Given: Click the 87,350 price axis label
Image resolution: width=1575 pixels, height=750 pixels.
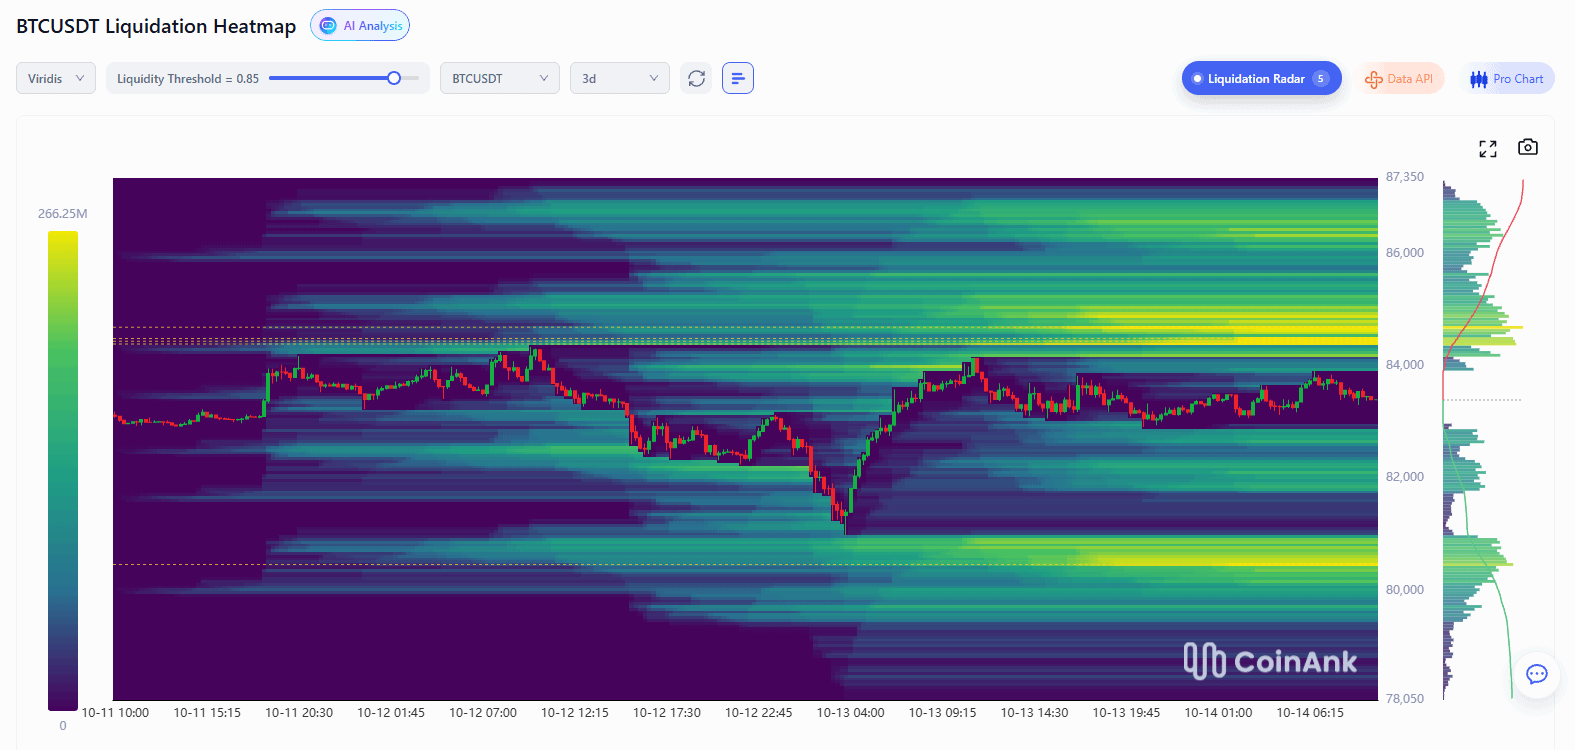Looking at the screenshot, I should point(1405,177).
